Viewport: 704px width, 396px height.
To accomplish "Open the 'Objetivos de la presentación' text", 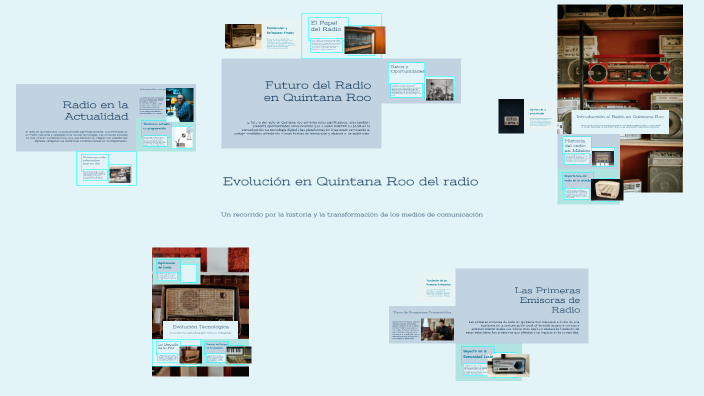I will point(537,111).
